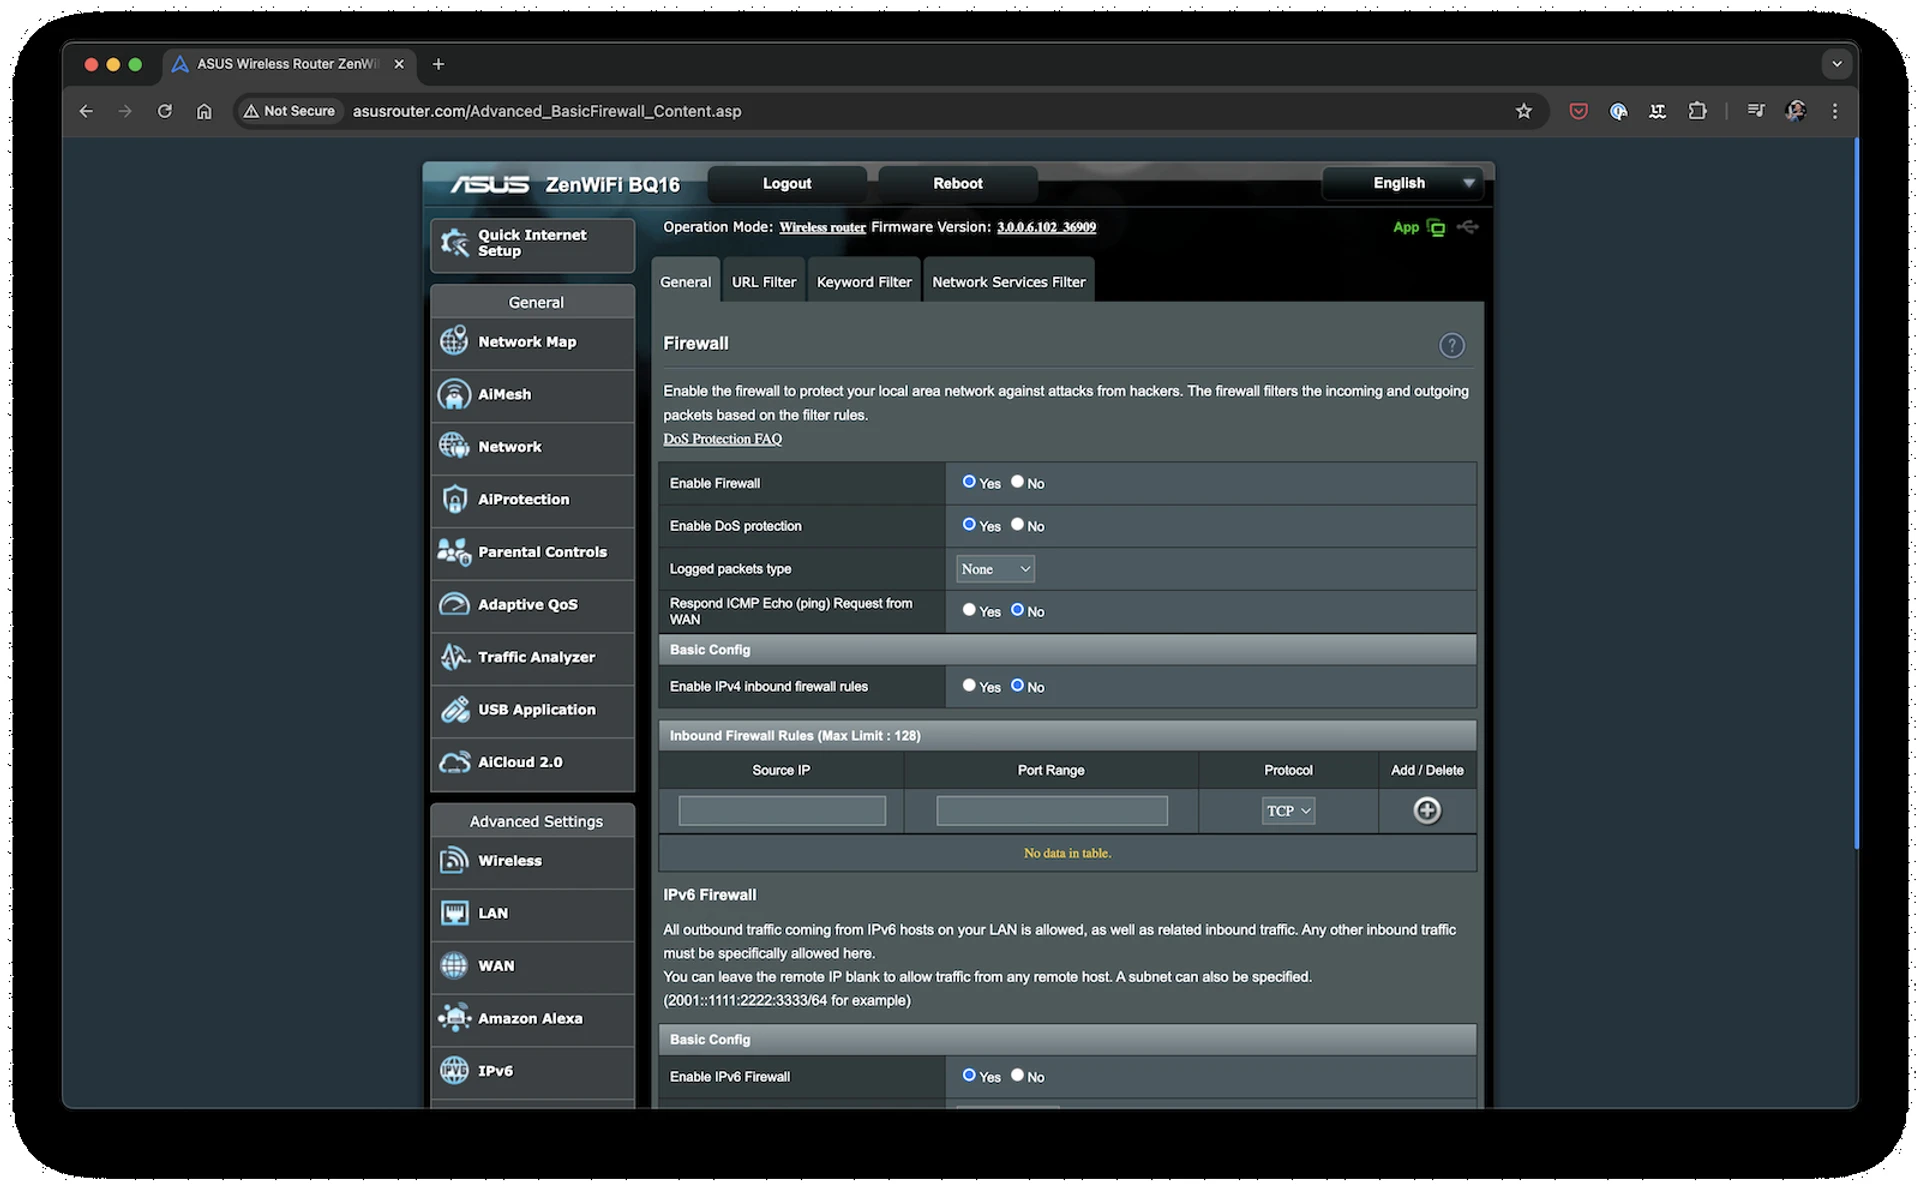Switch to Network Services Filter tab
Viewport: 1920px width, 1189px height.
pyautogui.click(x=1008, y=282)
